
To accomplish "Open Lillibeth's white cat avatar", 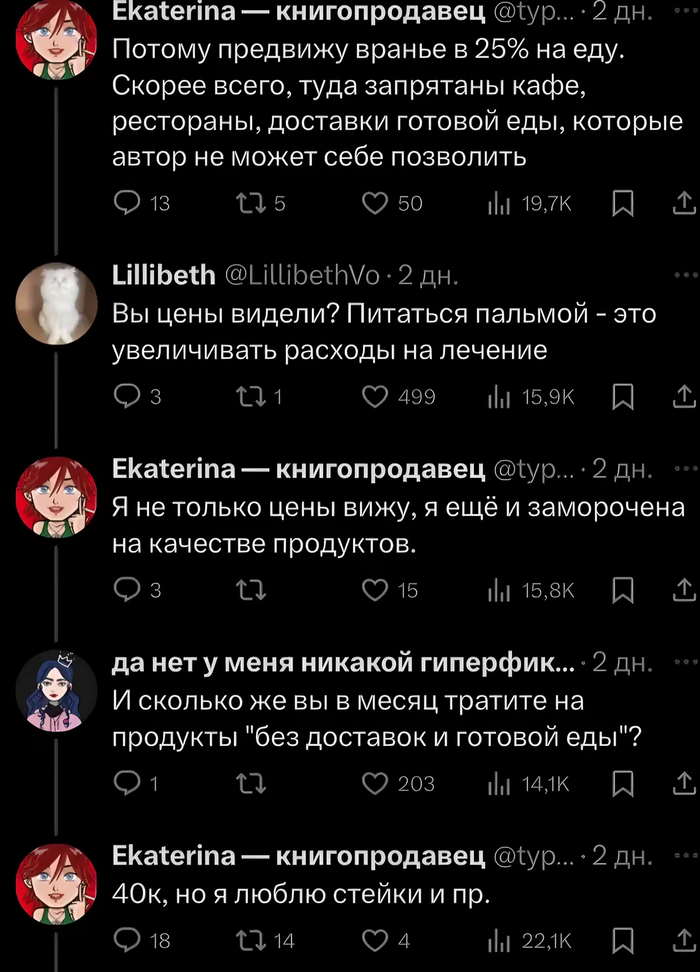I will (56, 304).
